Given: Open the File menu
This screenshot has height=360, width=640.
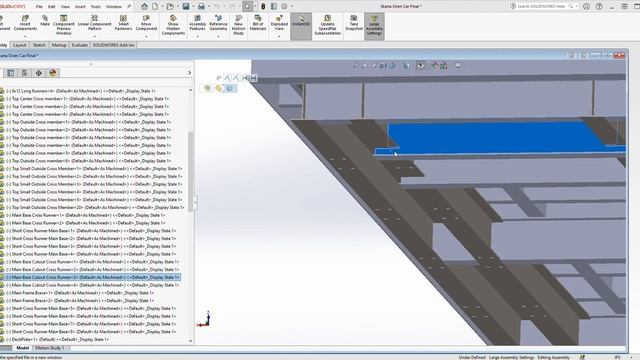Looking at the screenshot, I should coord(39,7).
